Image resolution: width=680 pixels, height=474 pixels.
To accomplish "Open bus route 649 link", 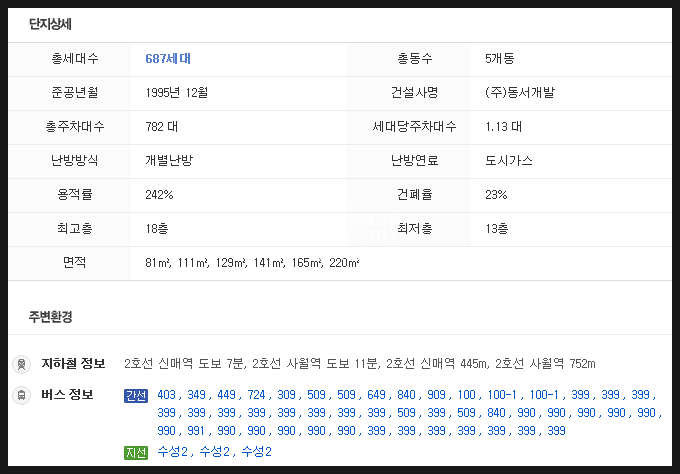I will 376,395.
